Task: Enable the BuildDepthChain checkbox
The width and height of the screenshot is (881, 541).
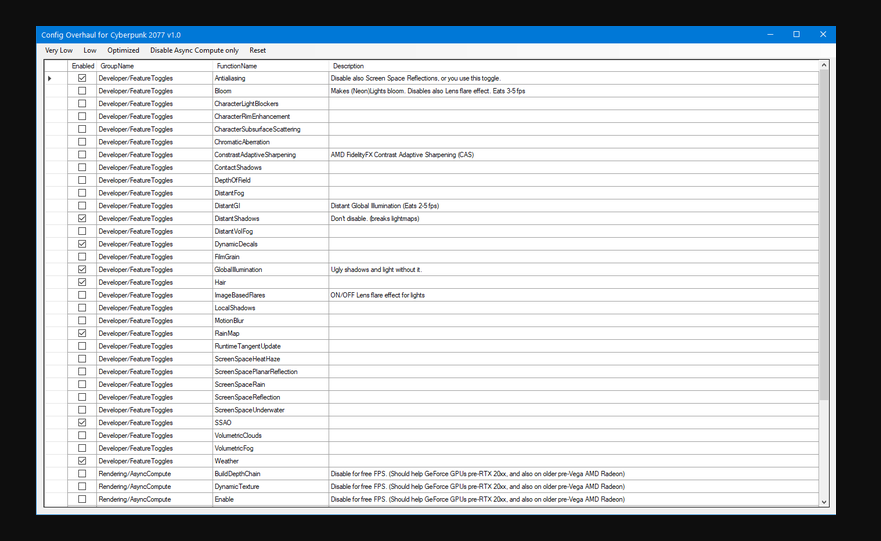Action: [82, 474]
